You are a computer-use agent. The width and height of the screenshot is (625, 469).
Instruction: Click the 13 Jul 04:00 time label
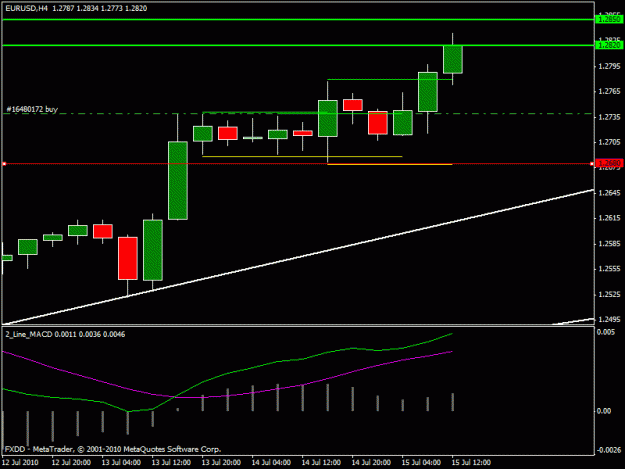tap(121, 462)
